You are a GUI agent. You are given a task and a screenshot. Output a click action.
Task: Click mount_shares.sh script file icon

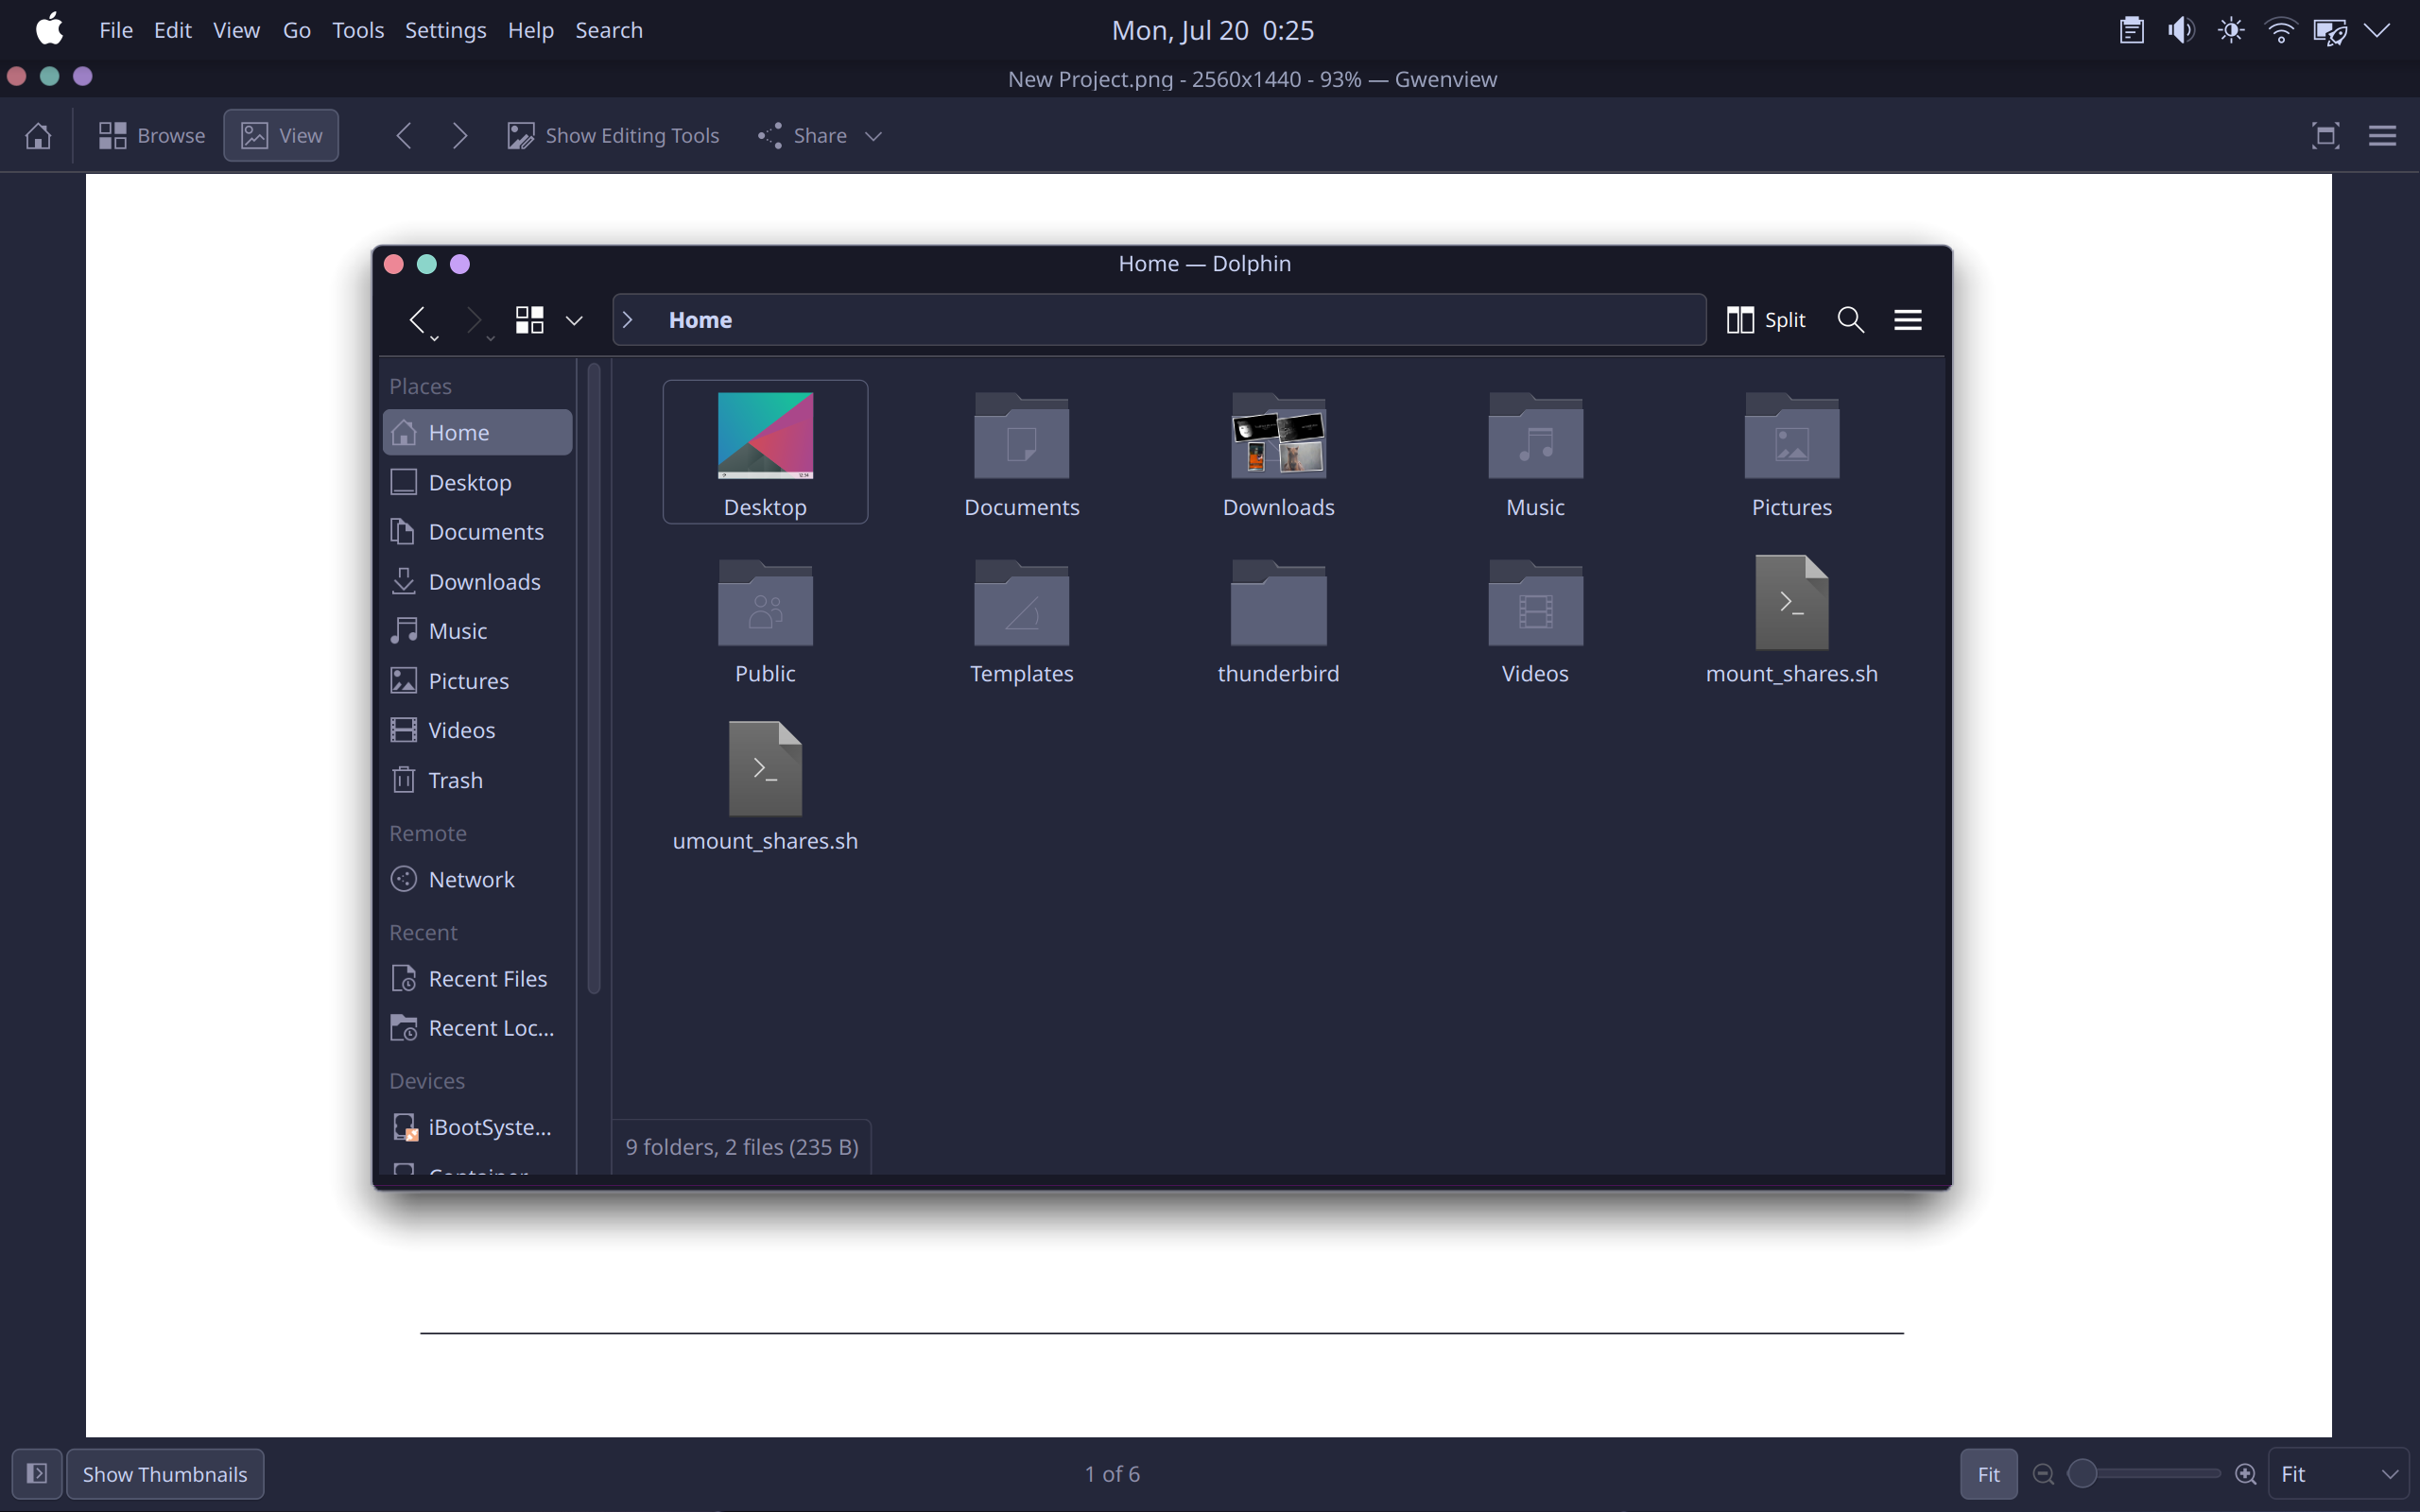(1791, 602)
